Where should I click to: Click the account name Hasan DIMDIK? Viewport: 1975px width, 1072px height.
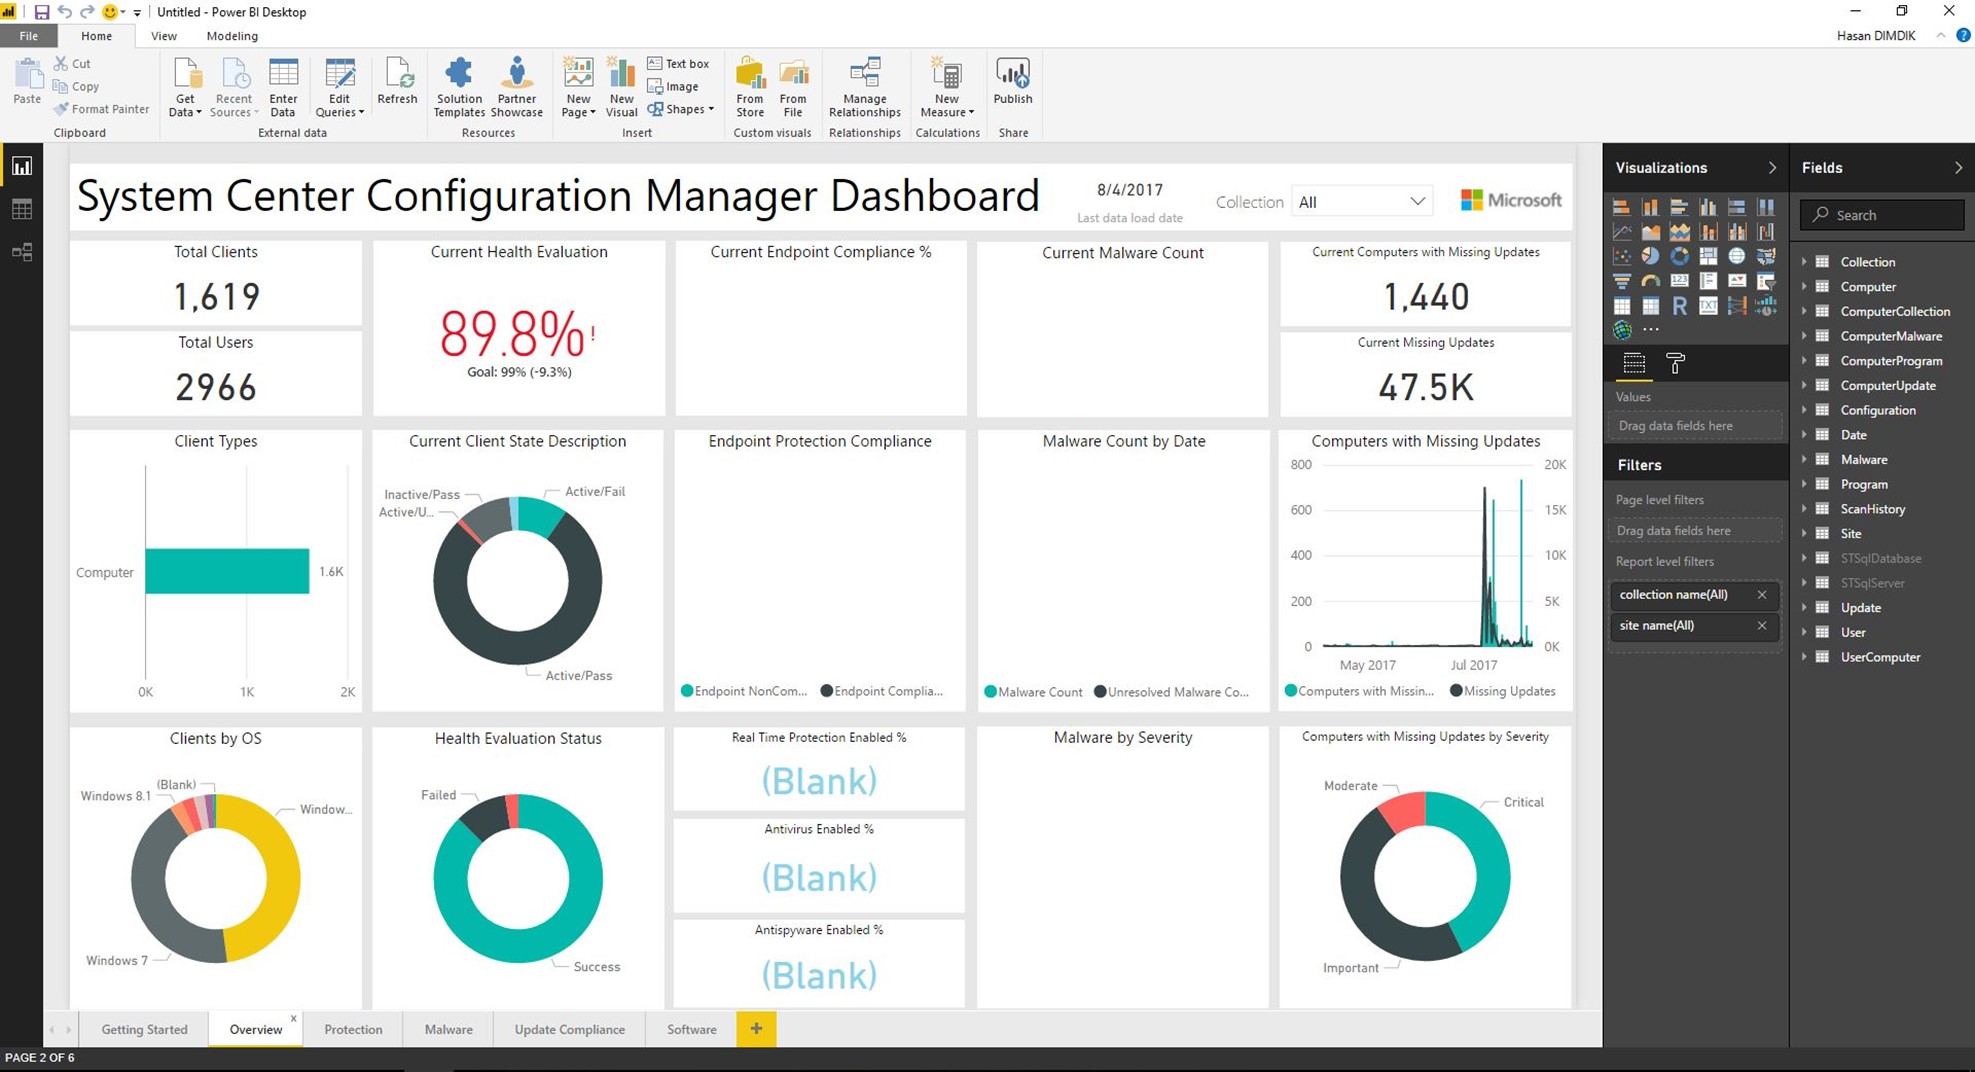(x=1876, y=36)
